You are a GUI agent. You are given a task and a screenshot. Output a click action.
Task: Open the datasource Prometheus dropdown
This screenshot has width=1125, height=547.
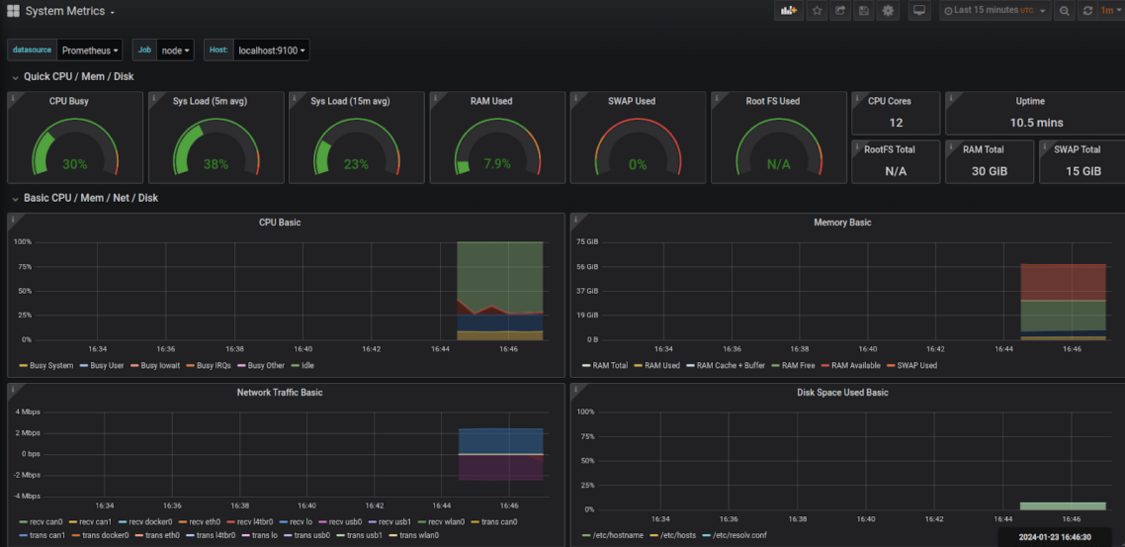(x=90, y=50)
